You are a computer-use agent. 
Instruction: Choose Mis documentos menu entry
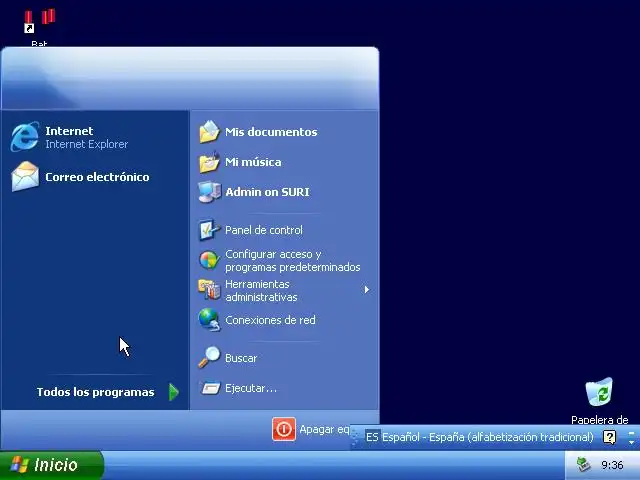[x=271, y=132]
